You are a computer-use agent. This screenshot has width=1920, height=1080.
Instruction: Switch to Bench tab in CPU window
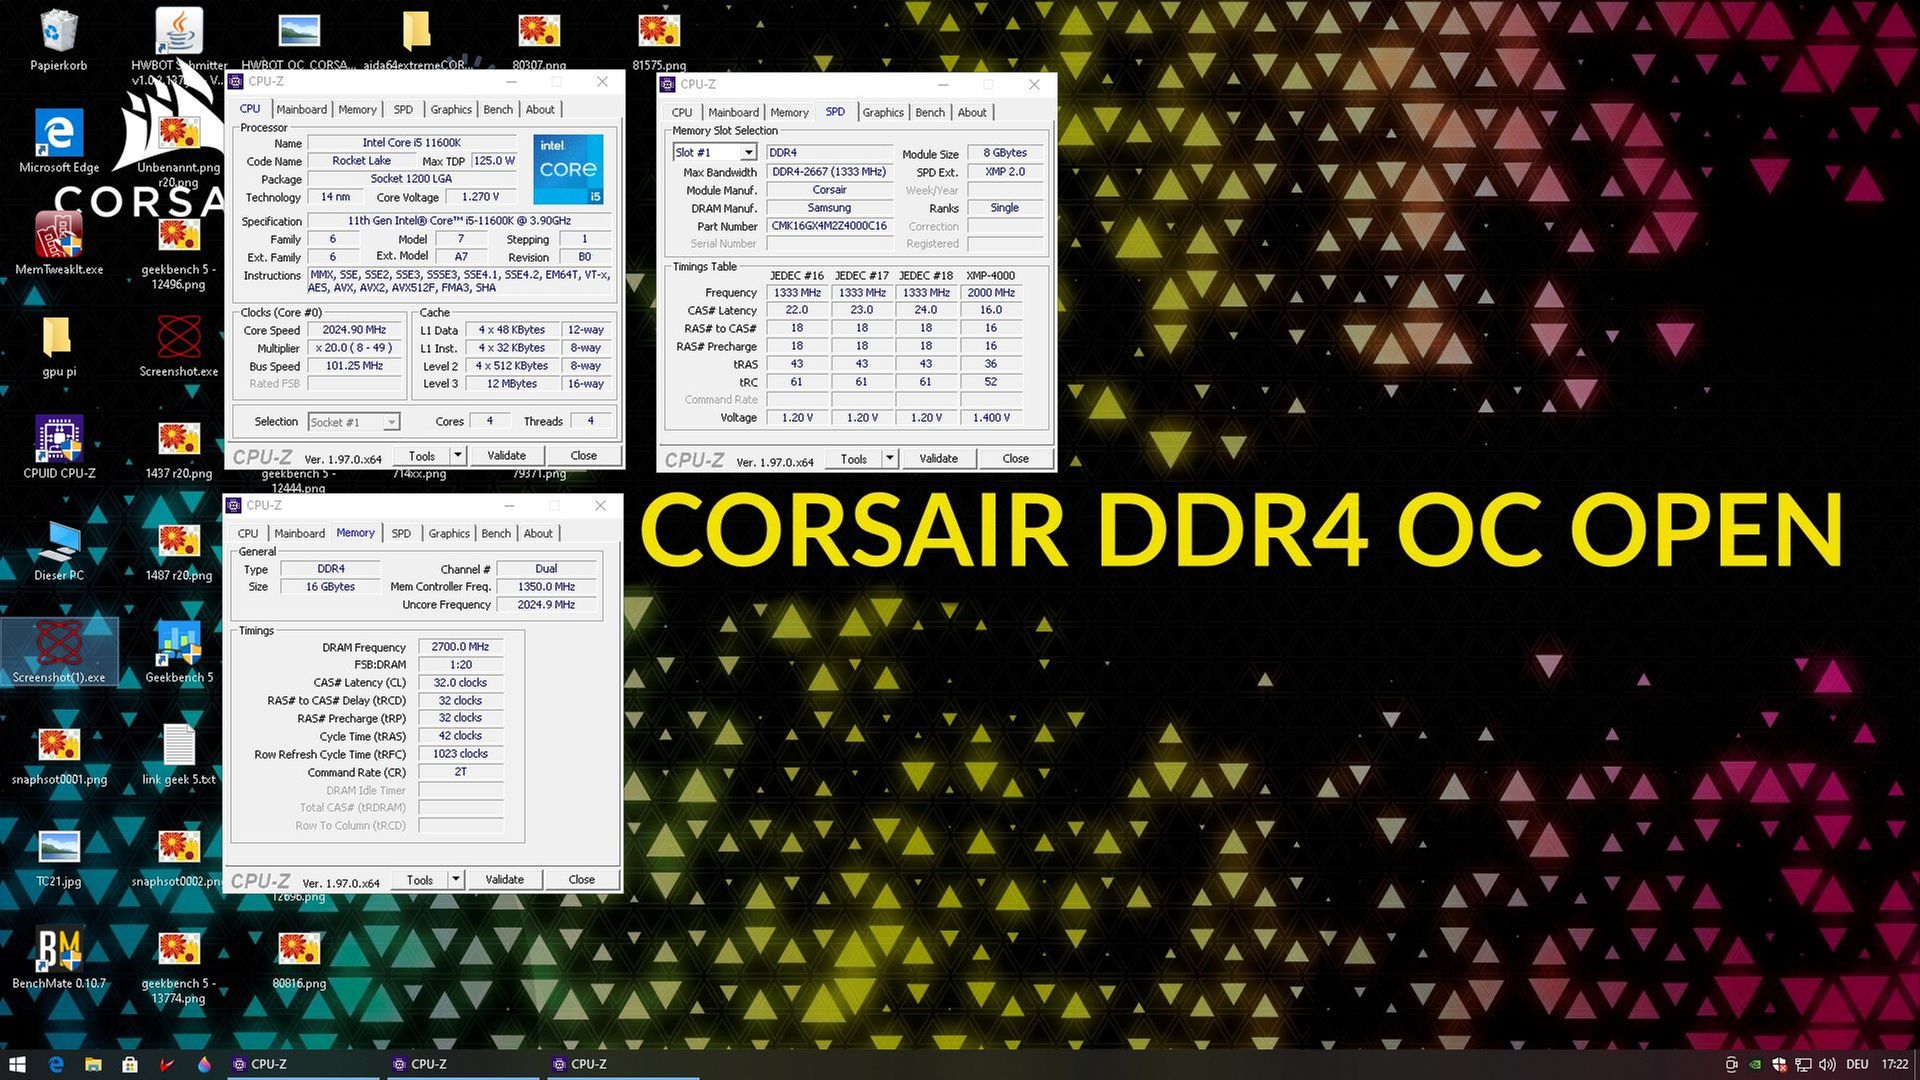498,110
